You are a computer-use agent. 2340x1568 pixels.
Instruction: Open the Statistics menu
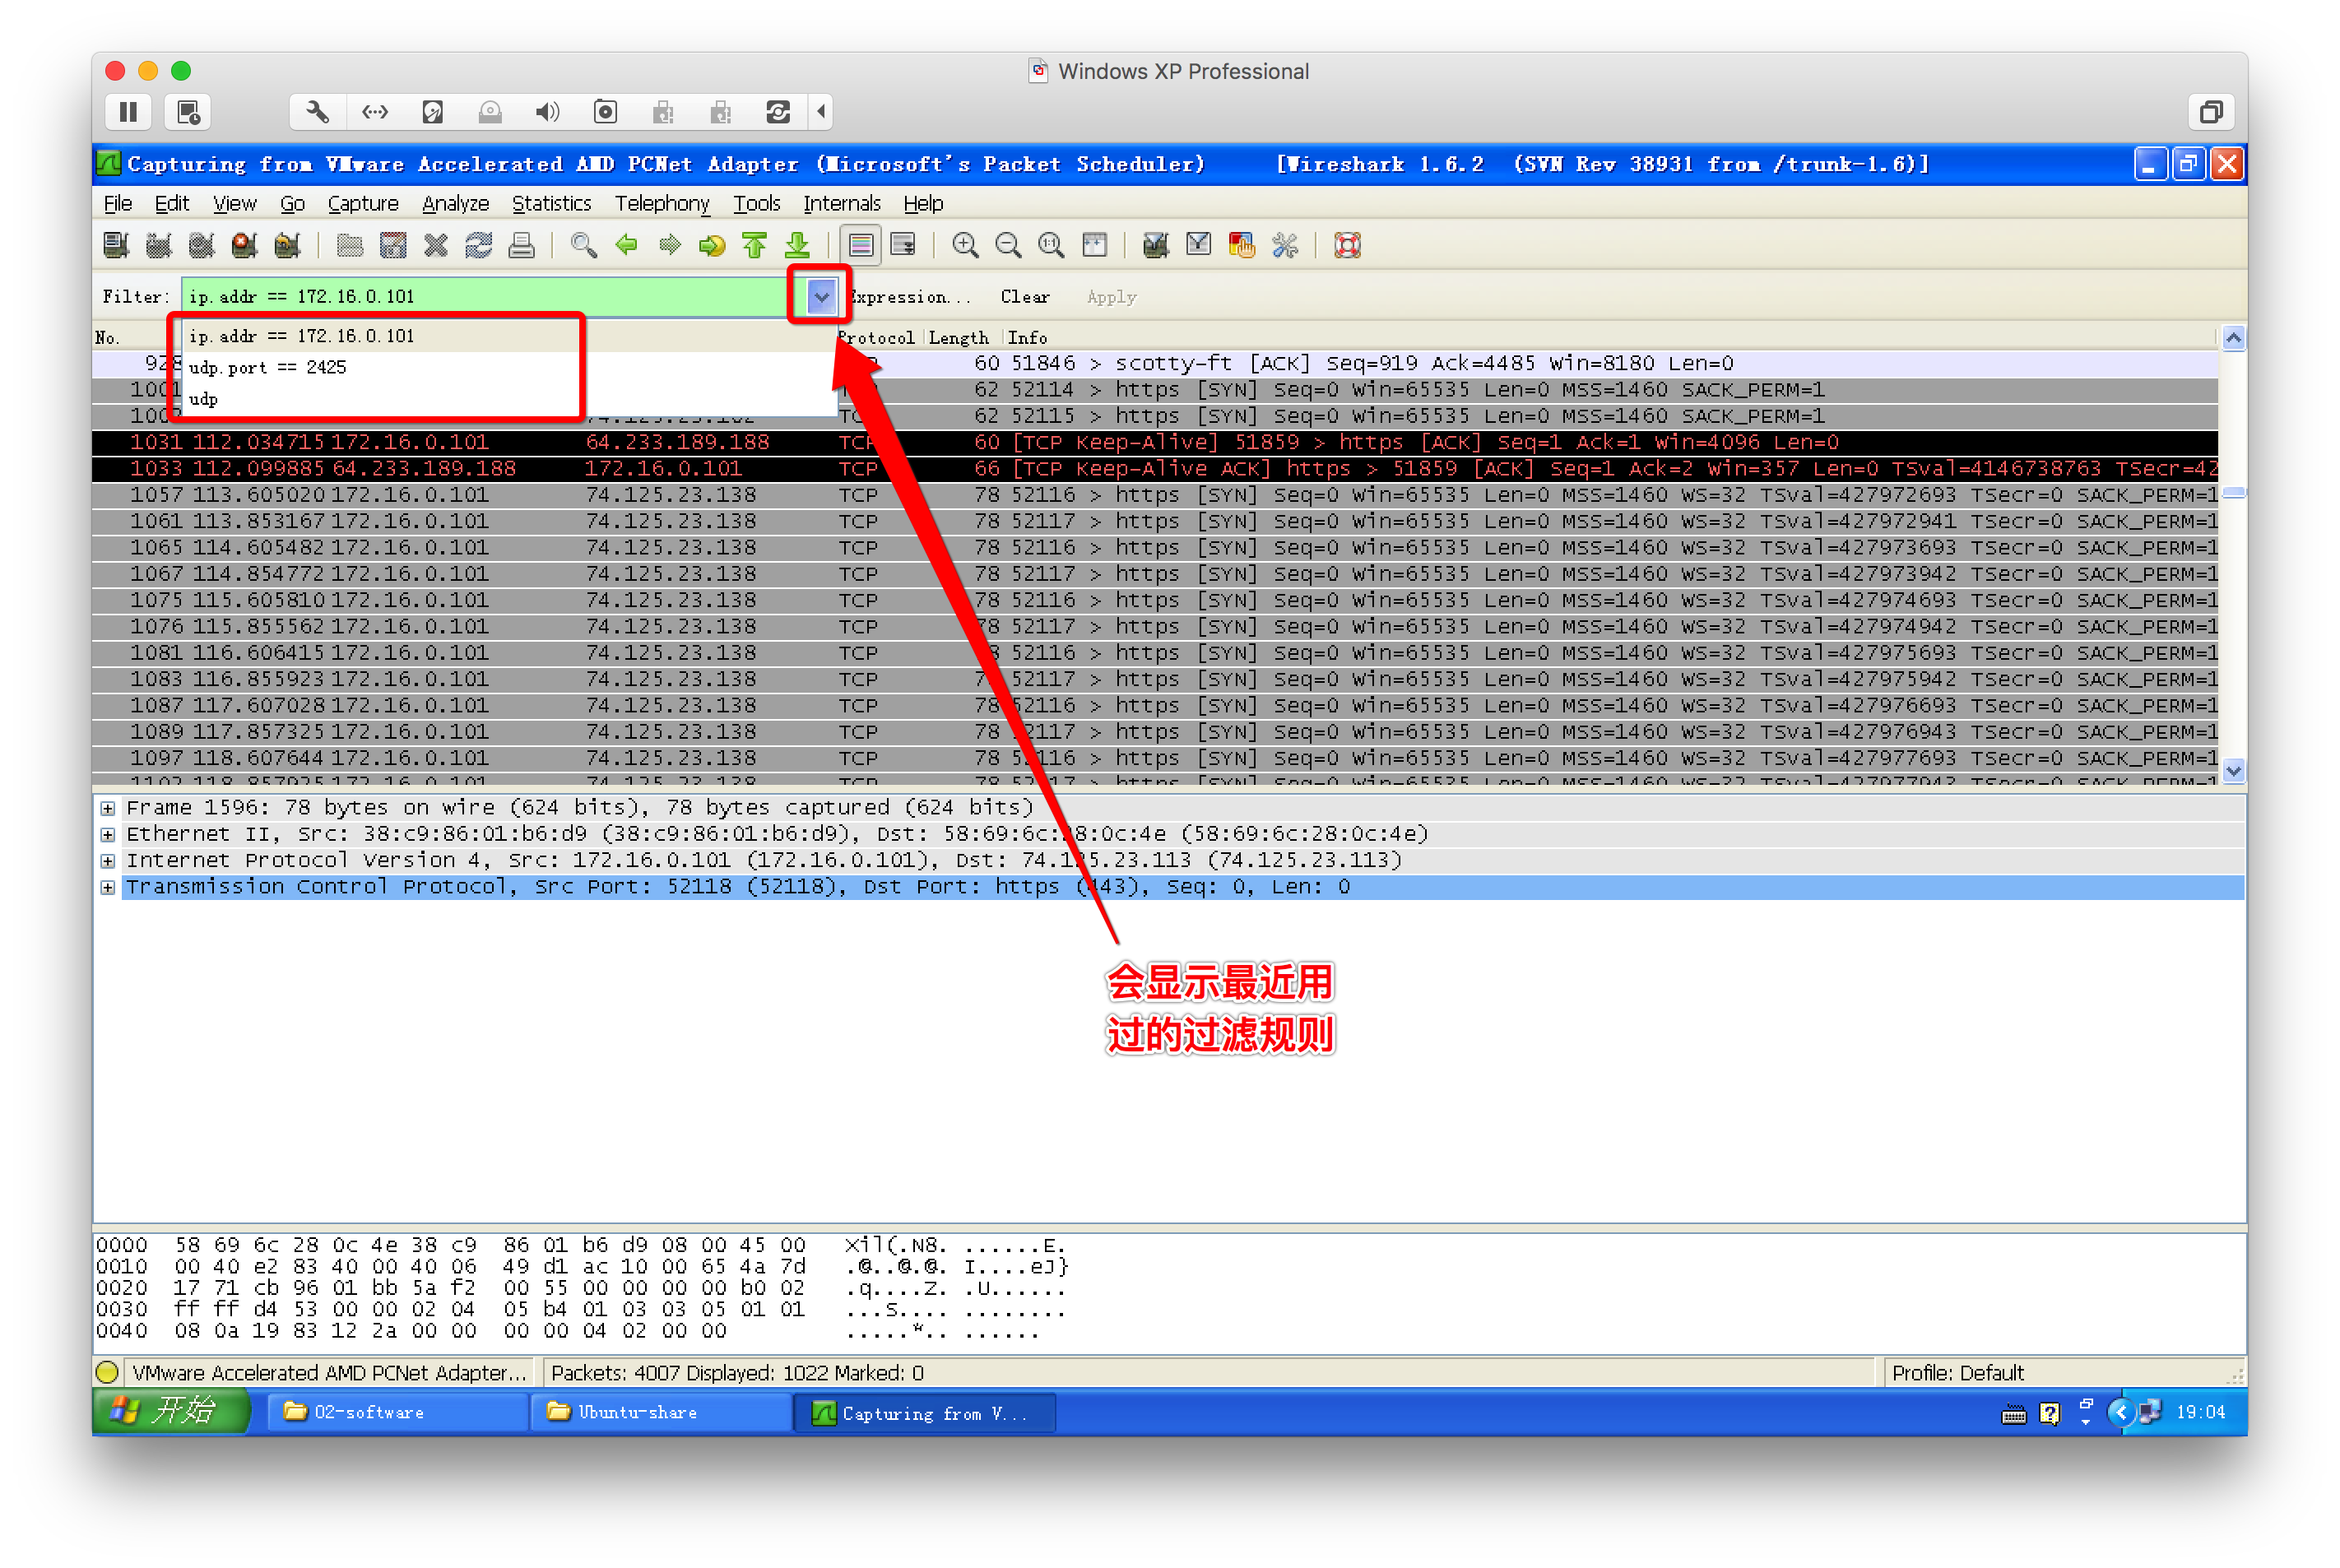click(551, 203)
